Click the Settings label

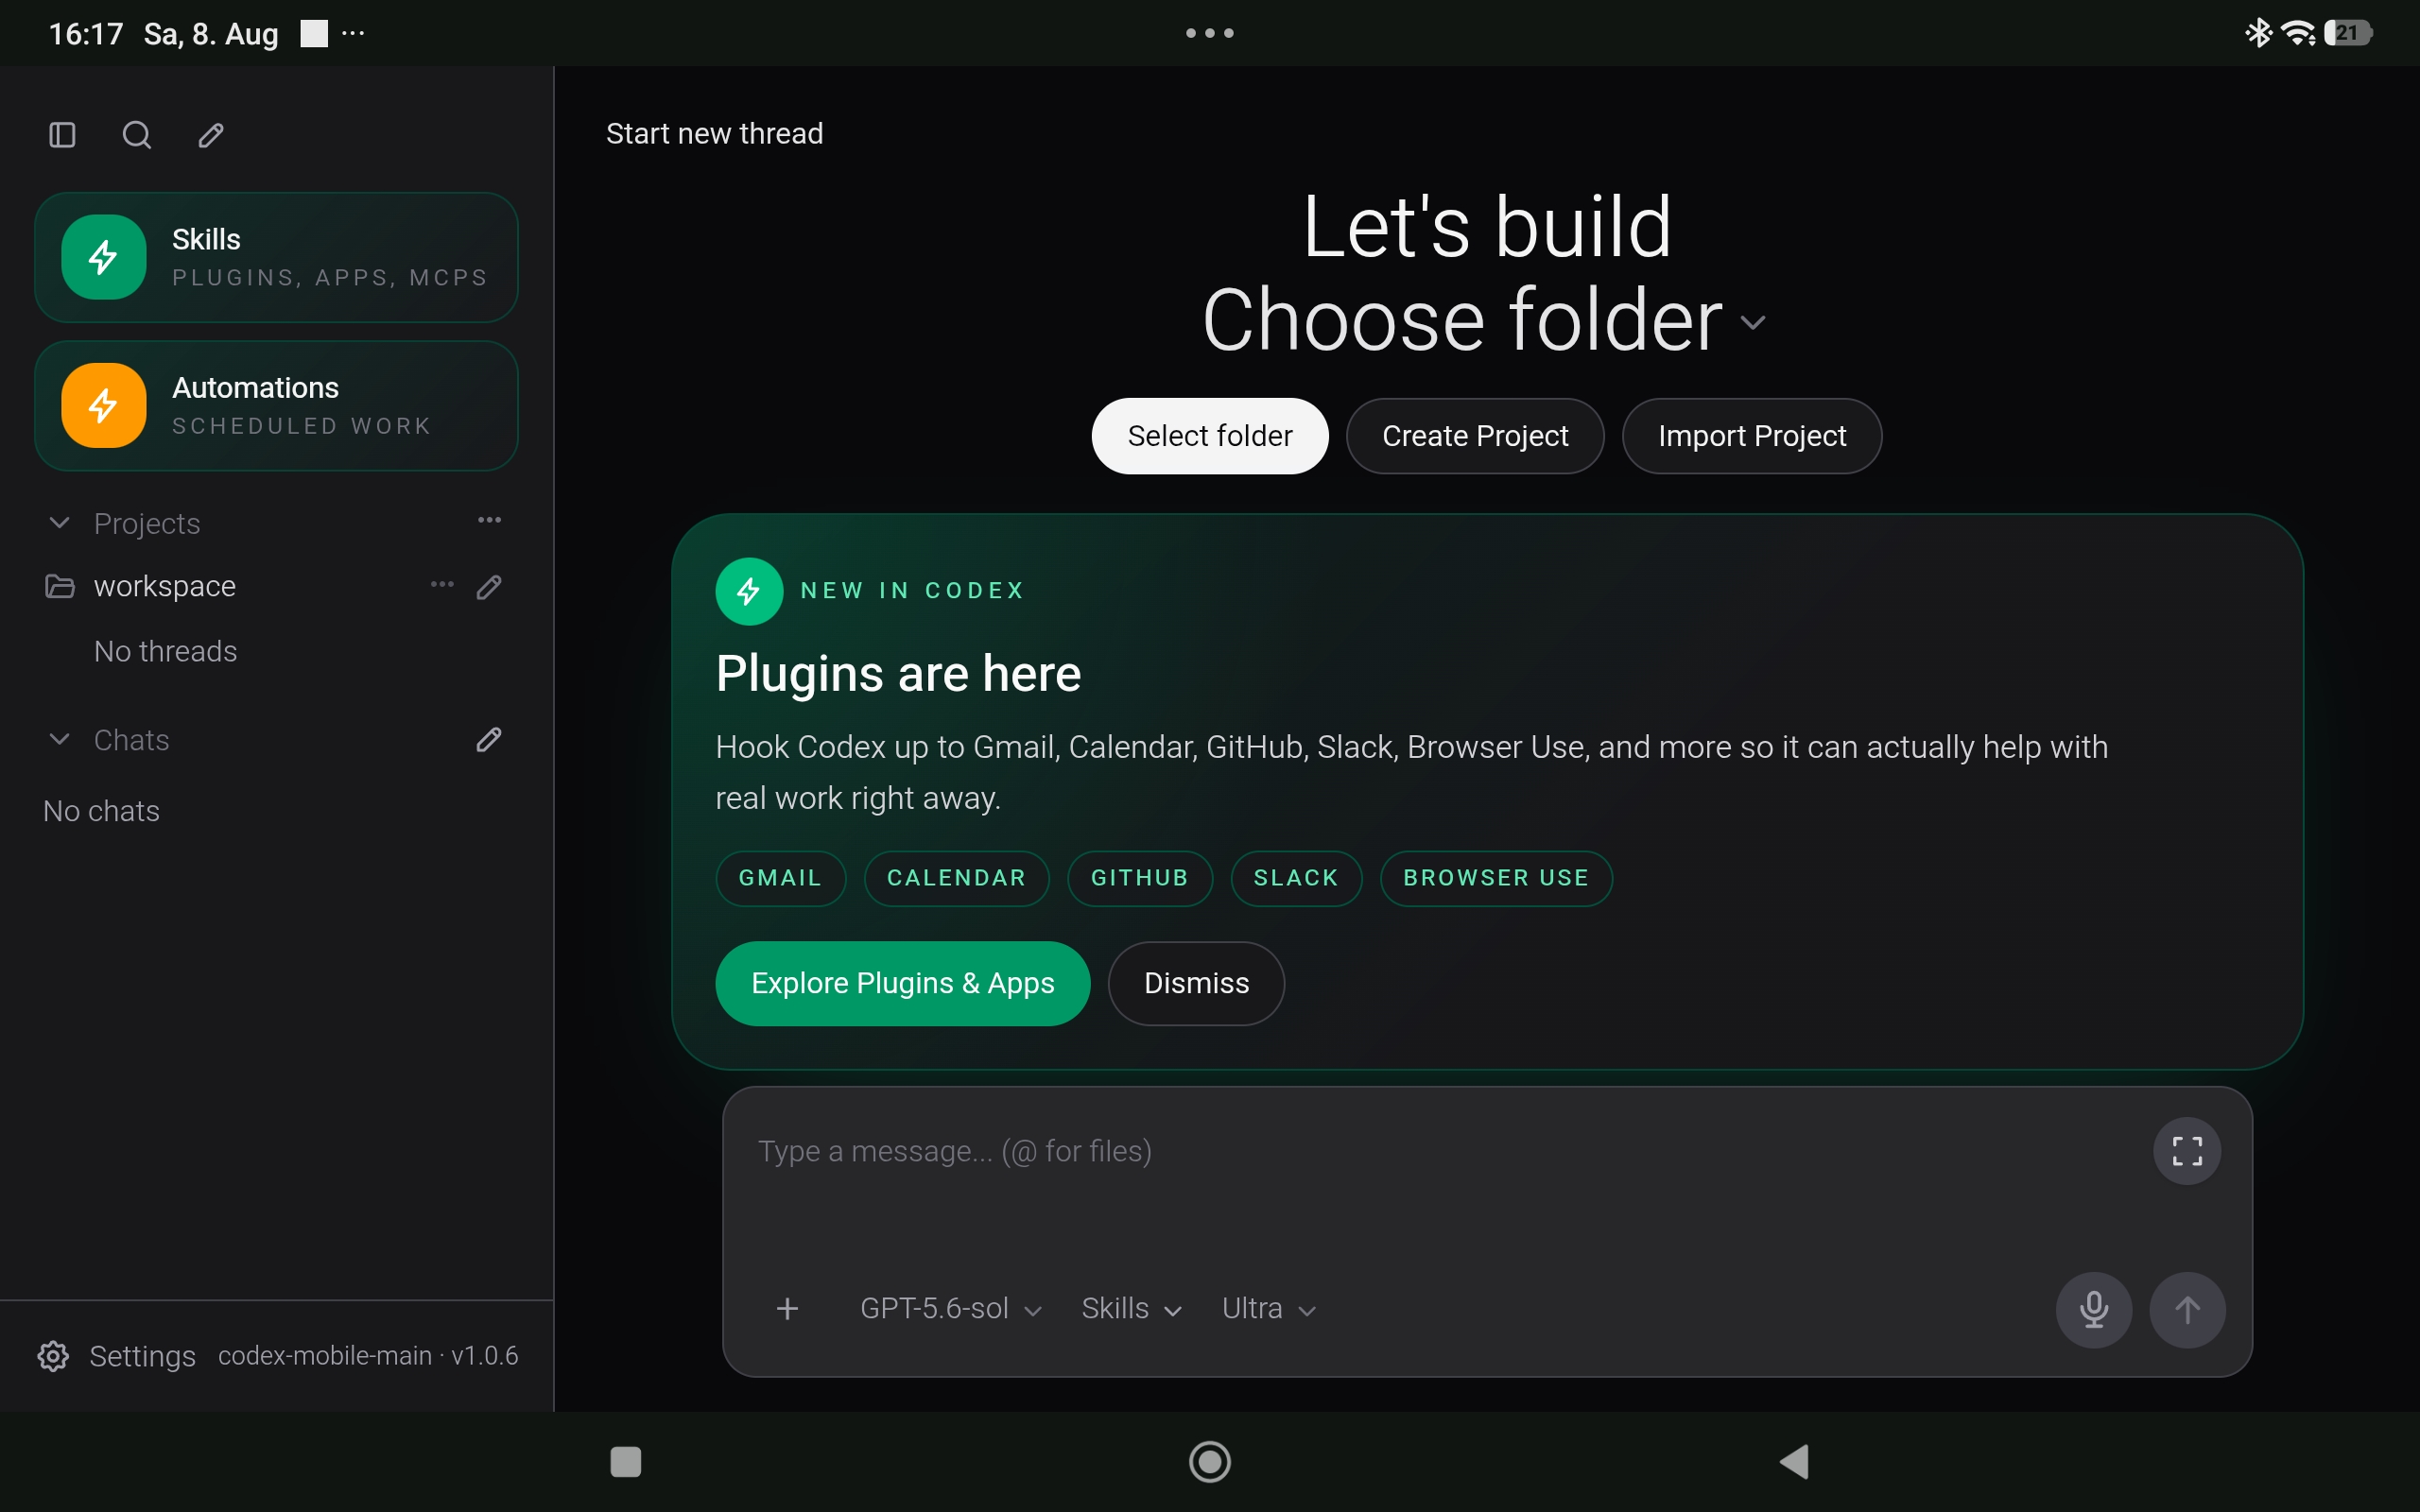142,1356
